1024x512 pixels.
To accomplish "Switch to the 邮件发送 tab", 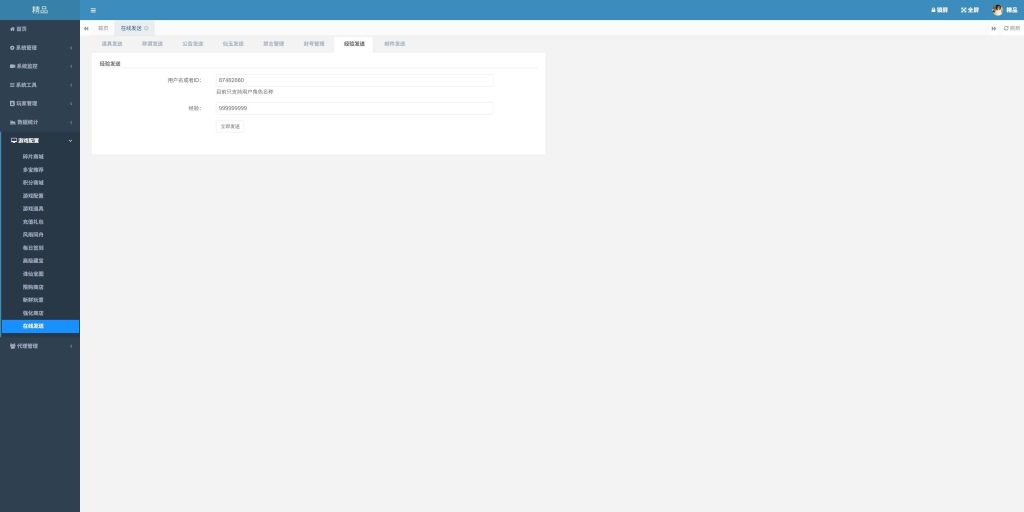I will (394, 44).
